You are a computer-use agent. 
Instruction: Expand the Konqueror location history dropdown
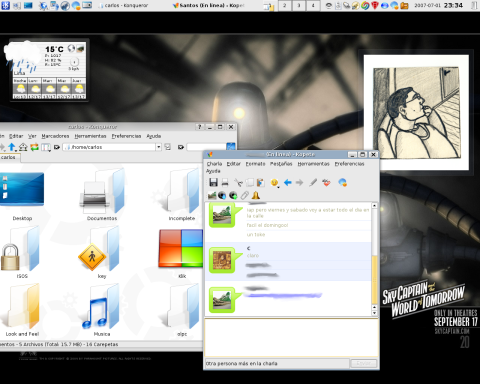tap(159, 147)
